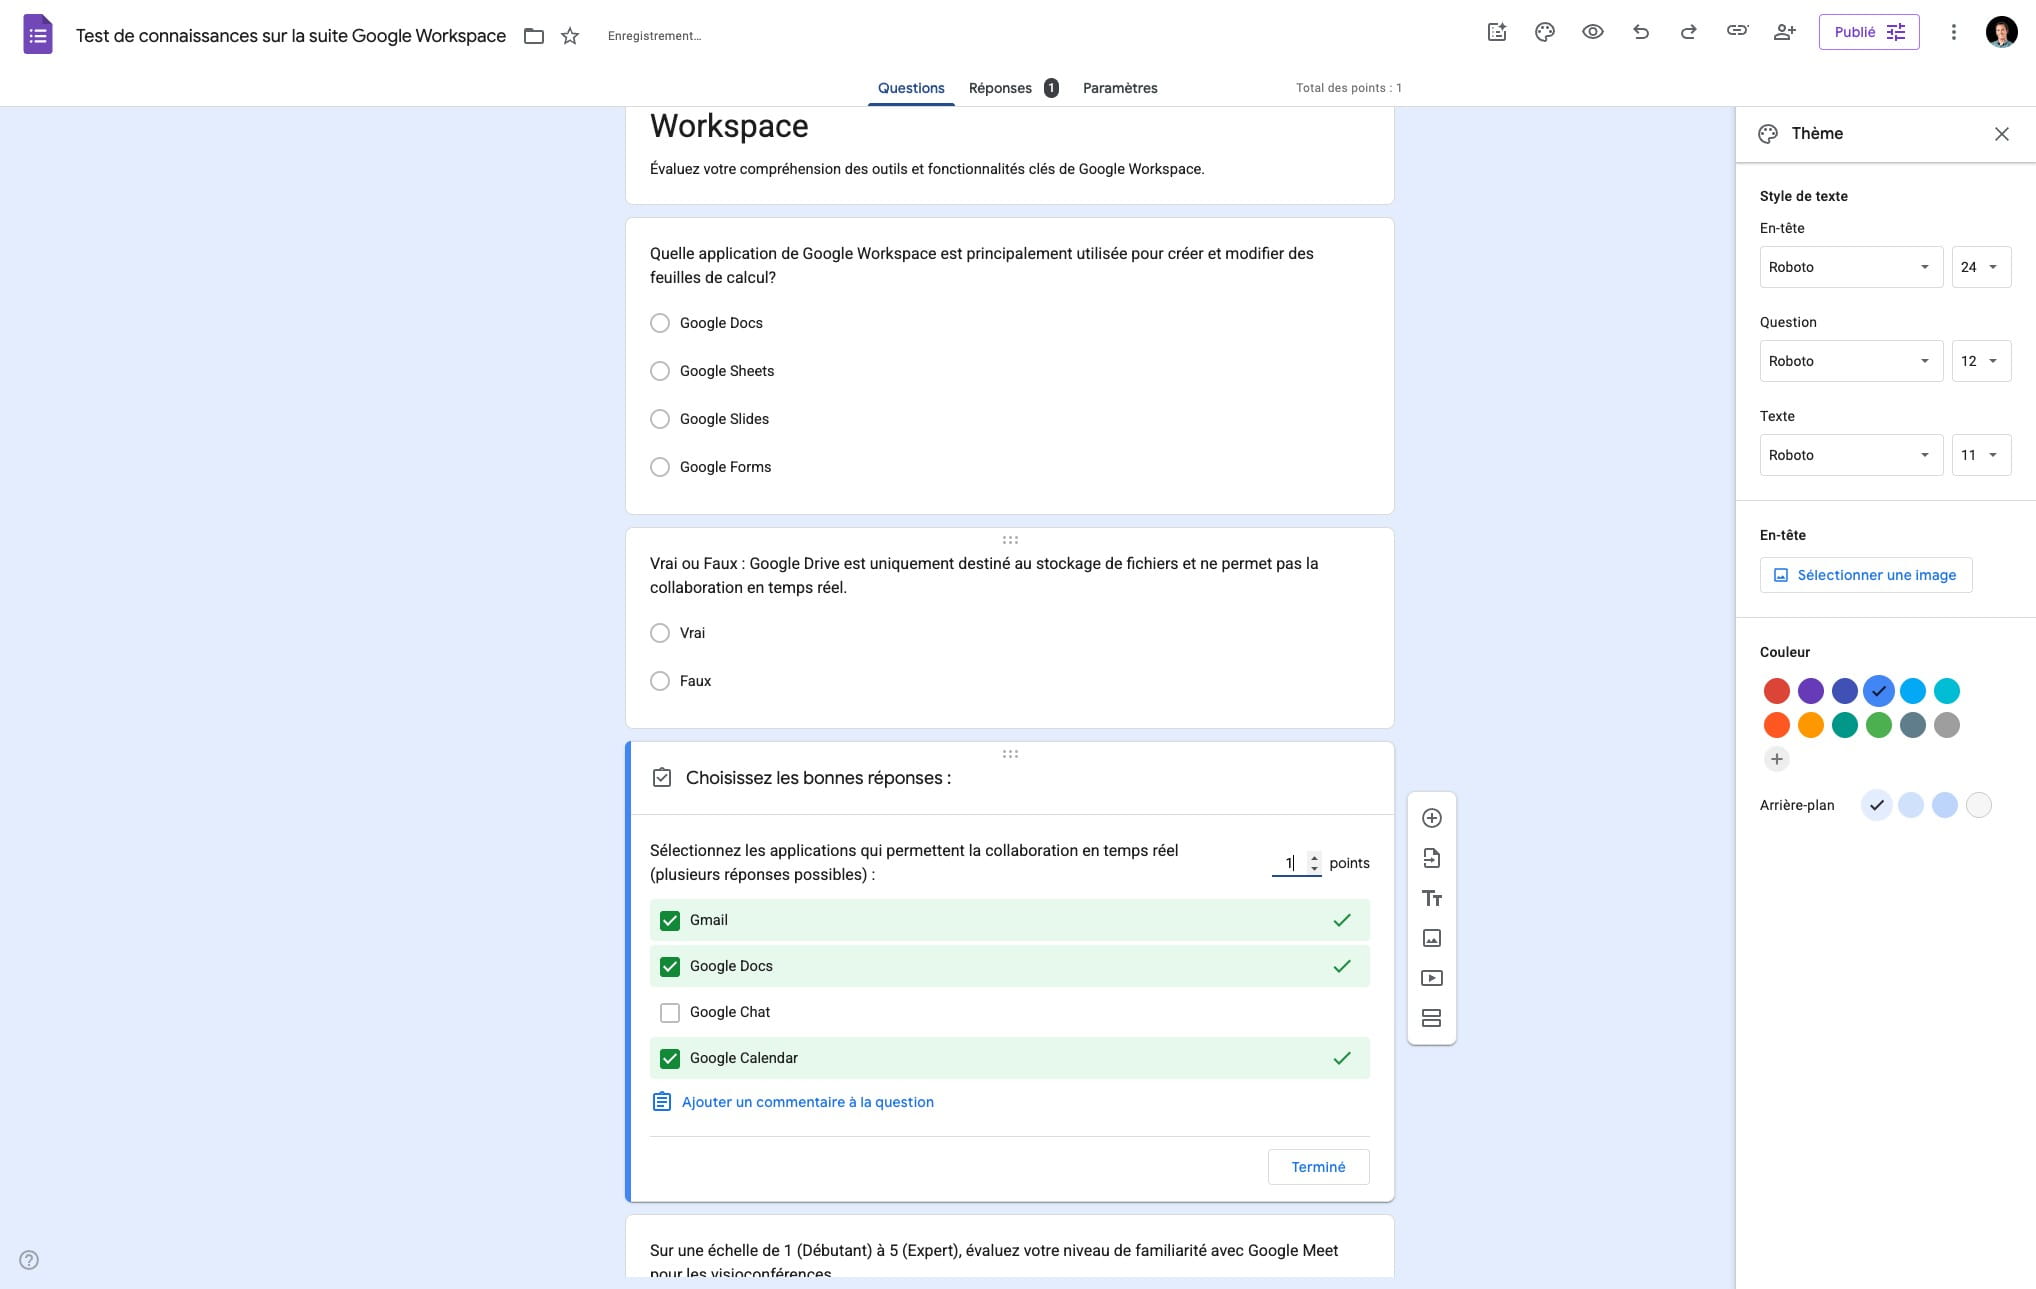This screenshot has width=2036, height=1289.
Task: Open the help icon at bottom left
Action: [29, 1260]
